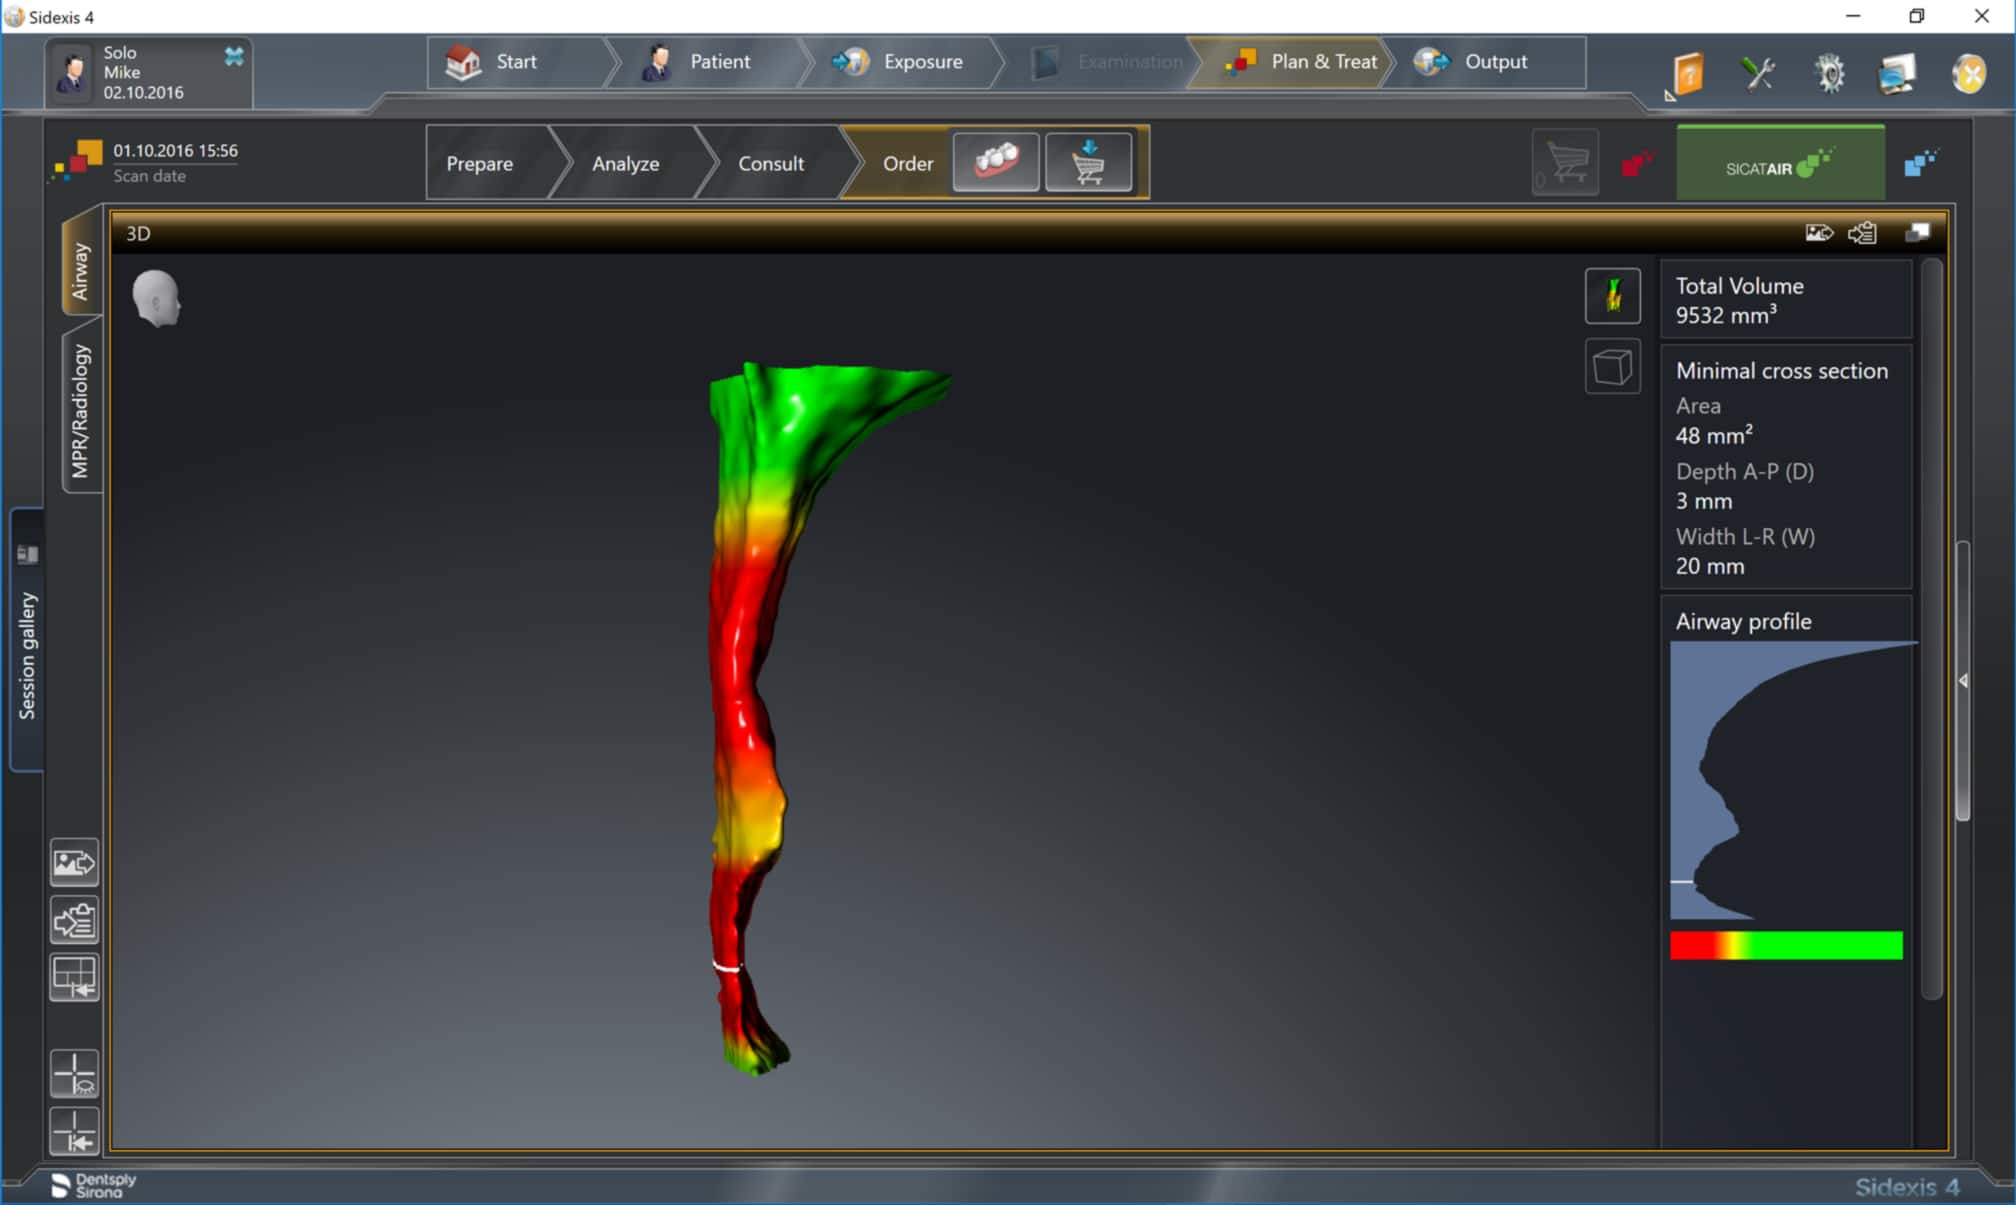Expand the help menu corner arrow
This screenshot has width=2016, height=1205.
(x=1669, y=96)
